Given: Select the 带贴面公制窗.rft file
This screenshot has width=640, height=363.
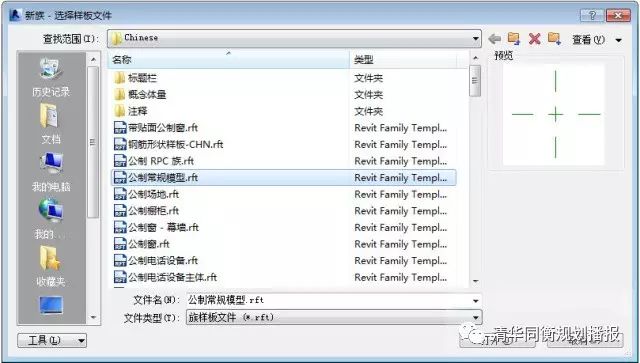Looking at the screenshot, I should 156,128.
